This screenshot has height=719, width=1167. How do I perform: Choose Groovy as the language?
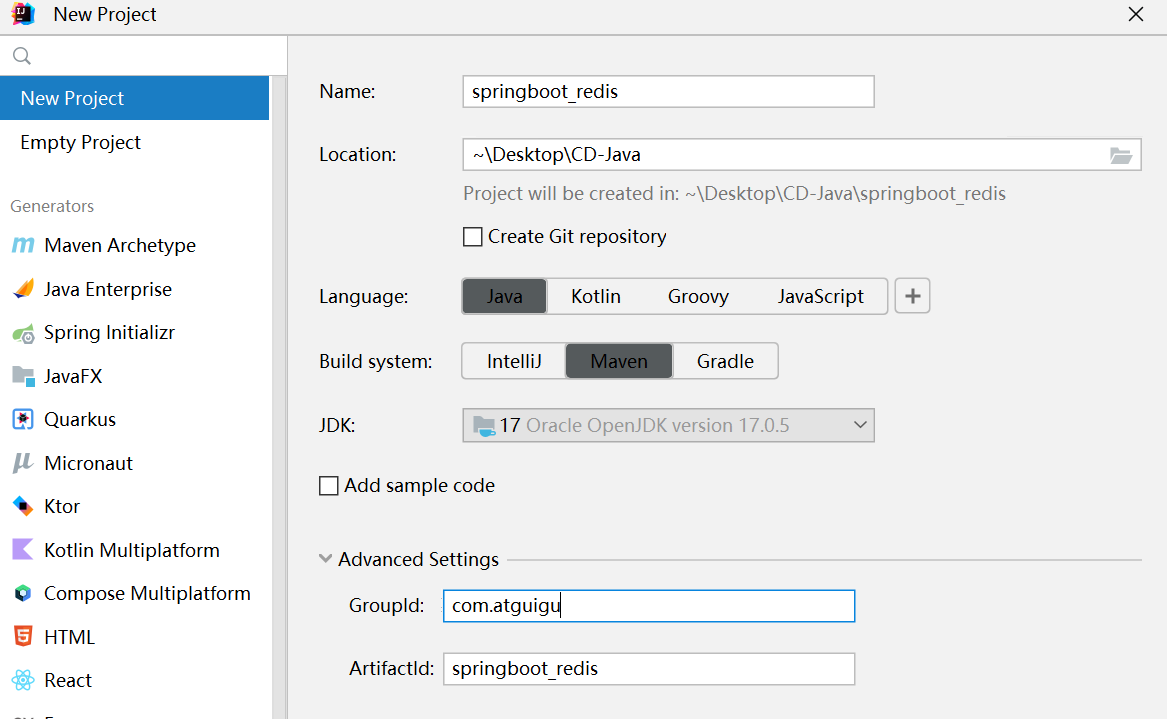[x=698, y=296]
